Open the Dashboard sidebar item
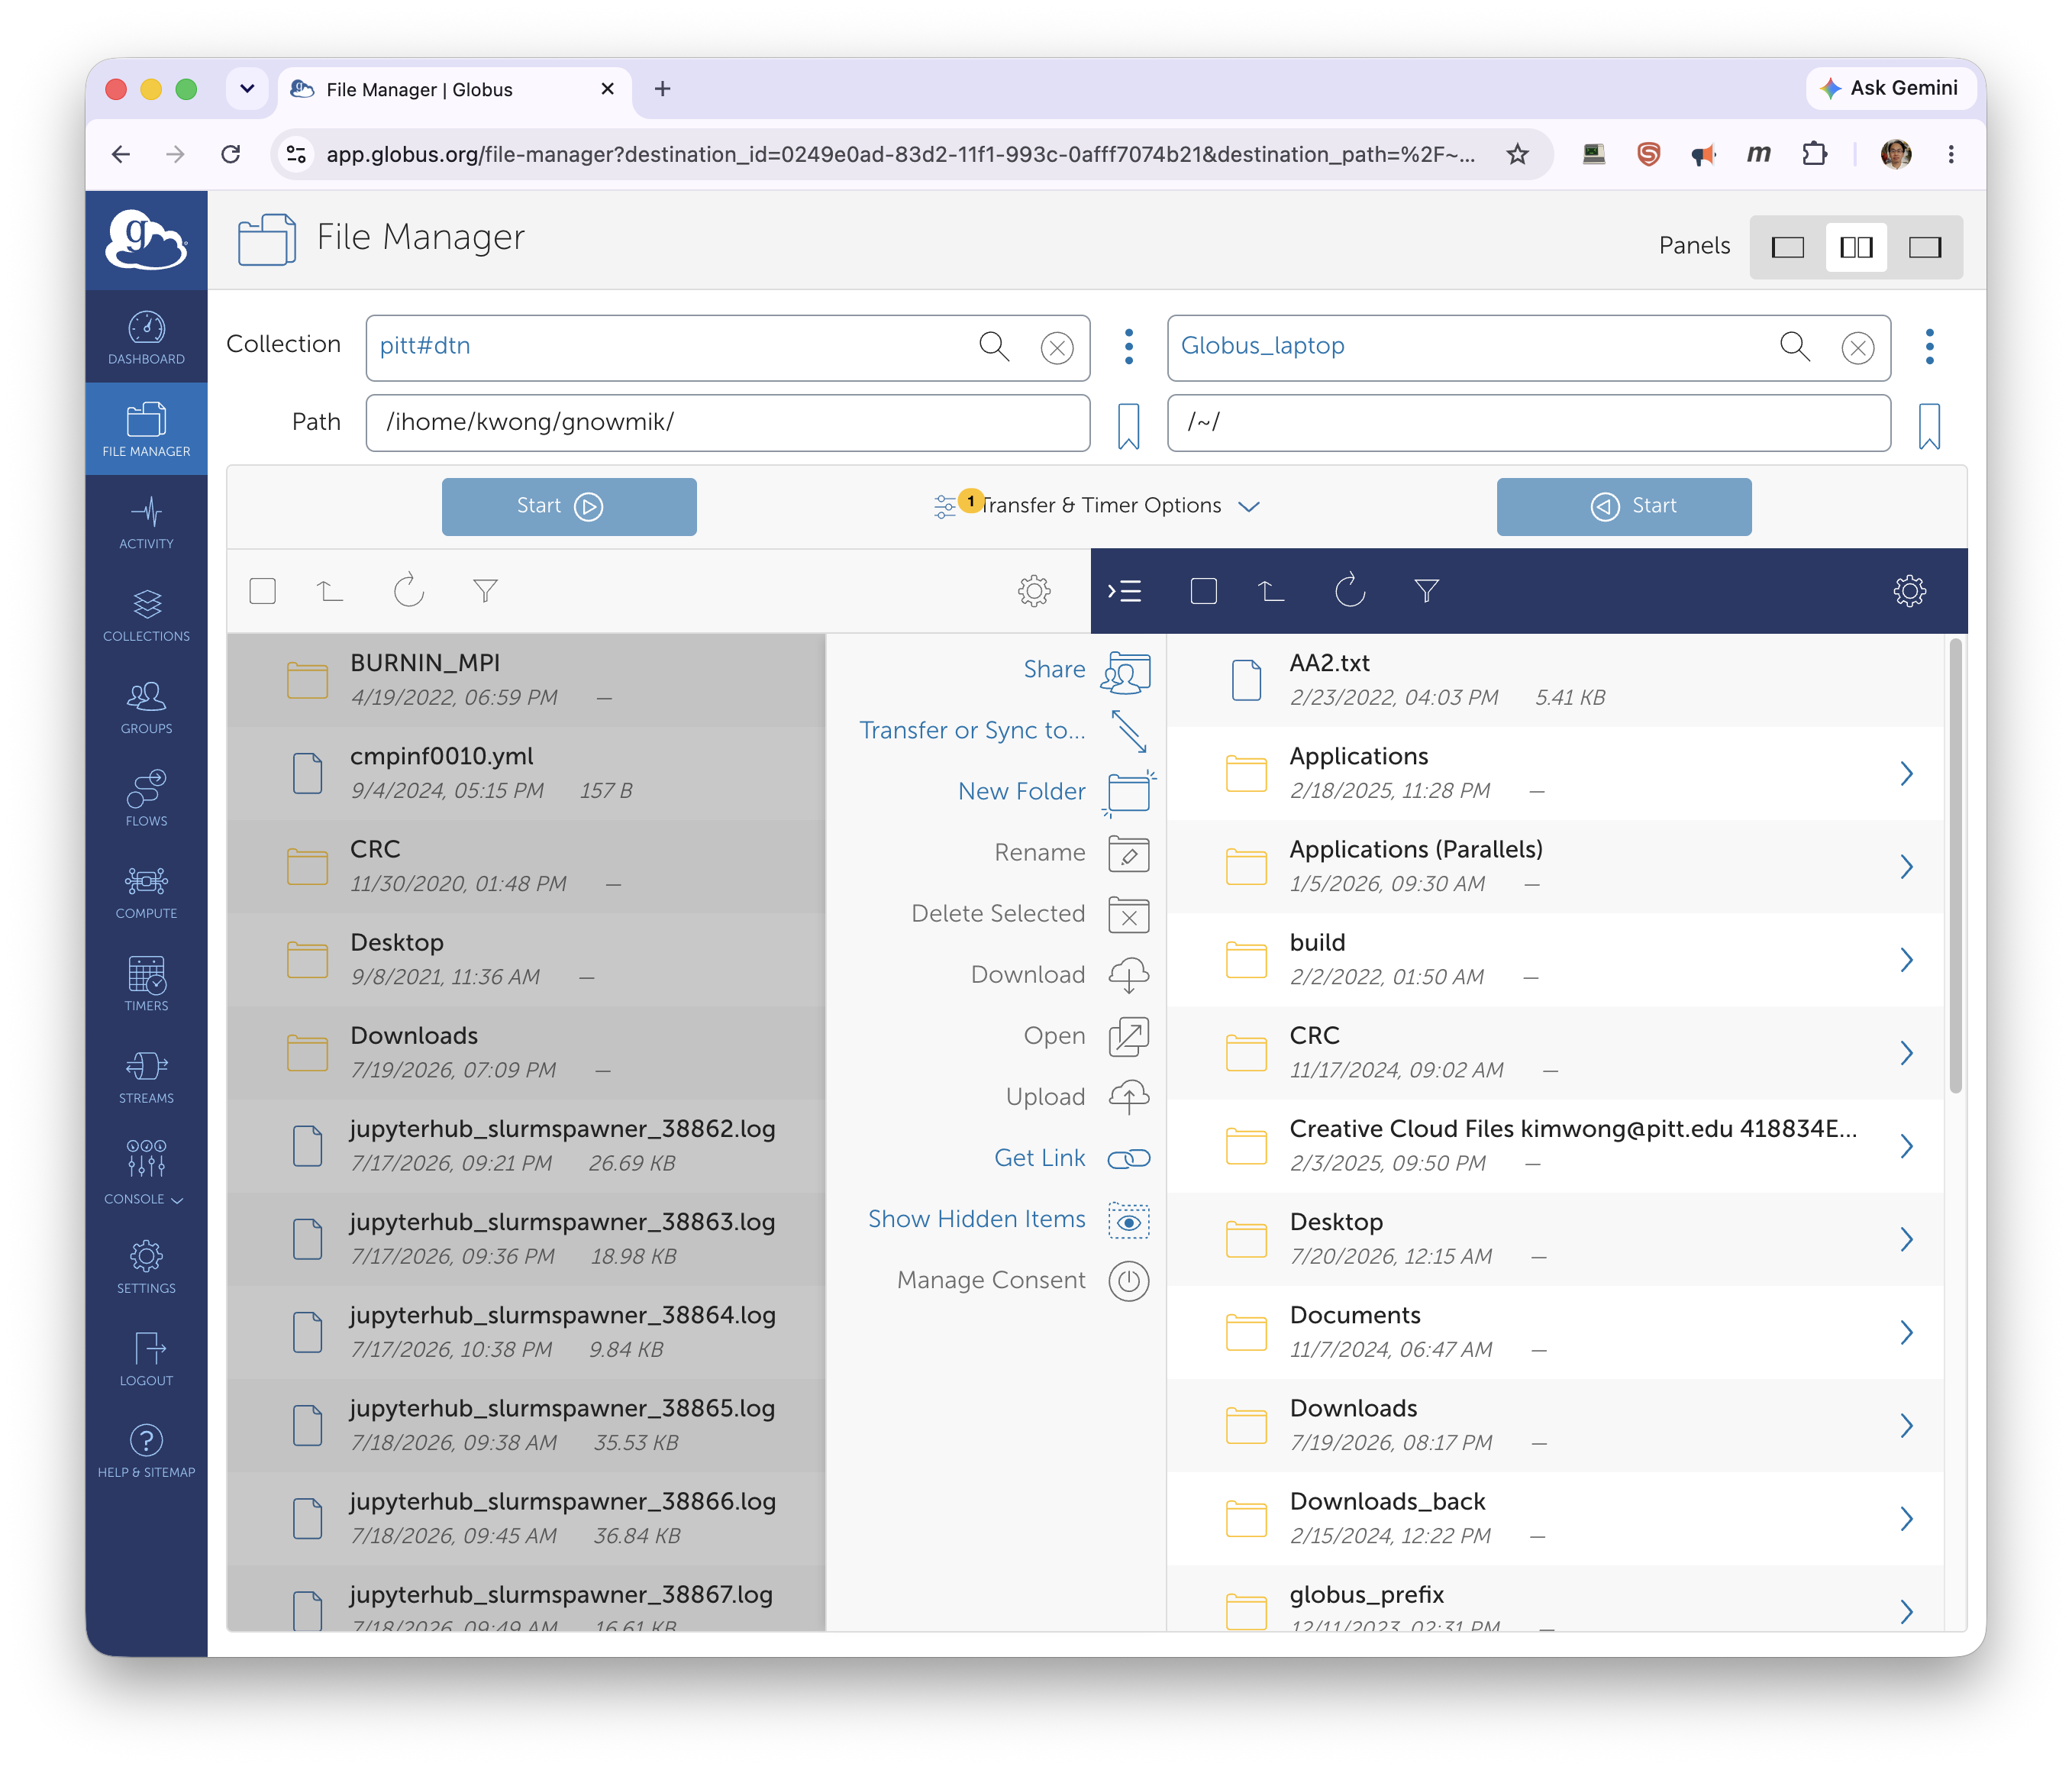The height and width of the screenshot is (1770, 2072). pos(146,338)
